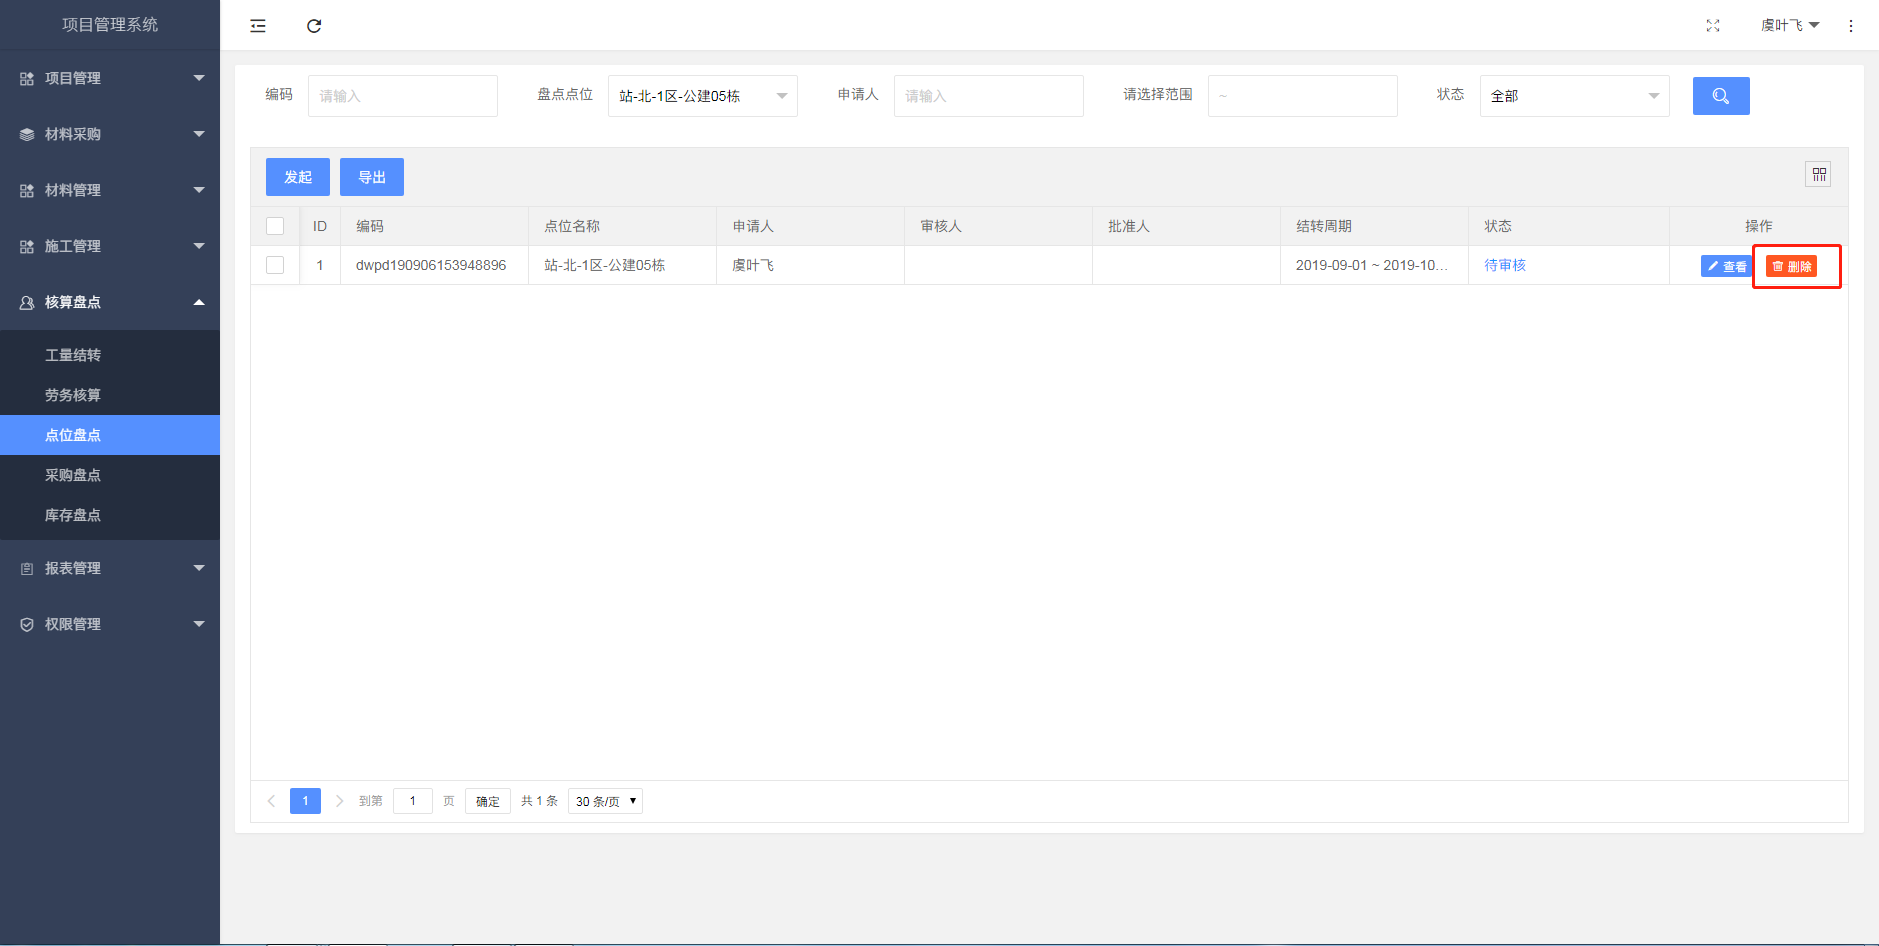Click 待审核 status link

1505,265
